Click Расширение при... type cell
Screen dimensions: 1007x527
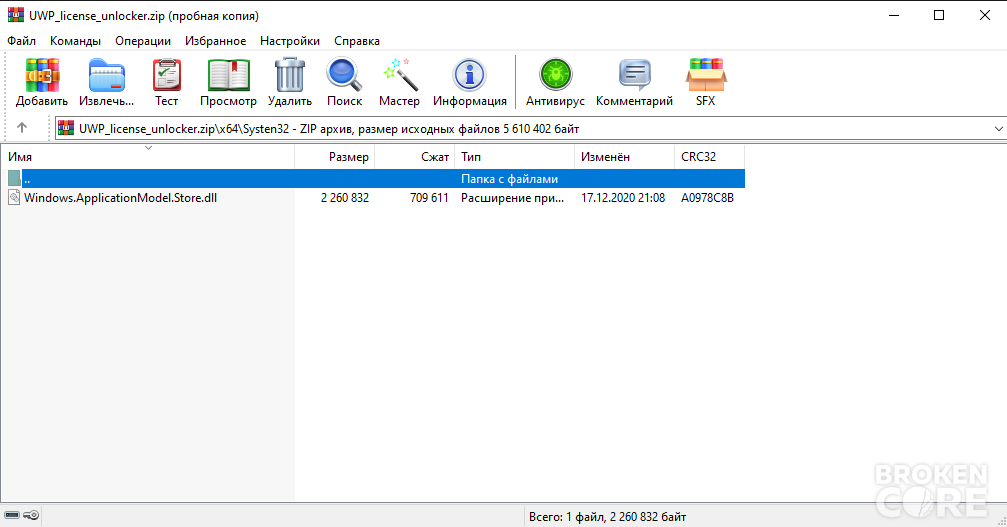(512, 198)
